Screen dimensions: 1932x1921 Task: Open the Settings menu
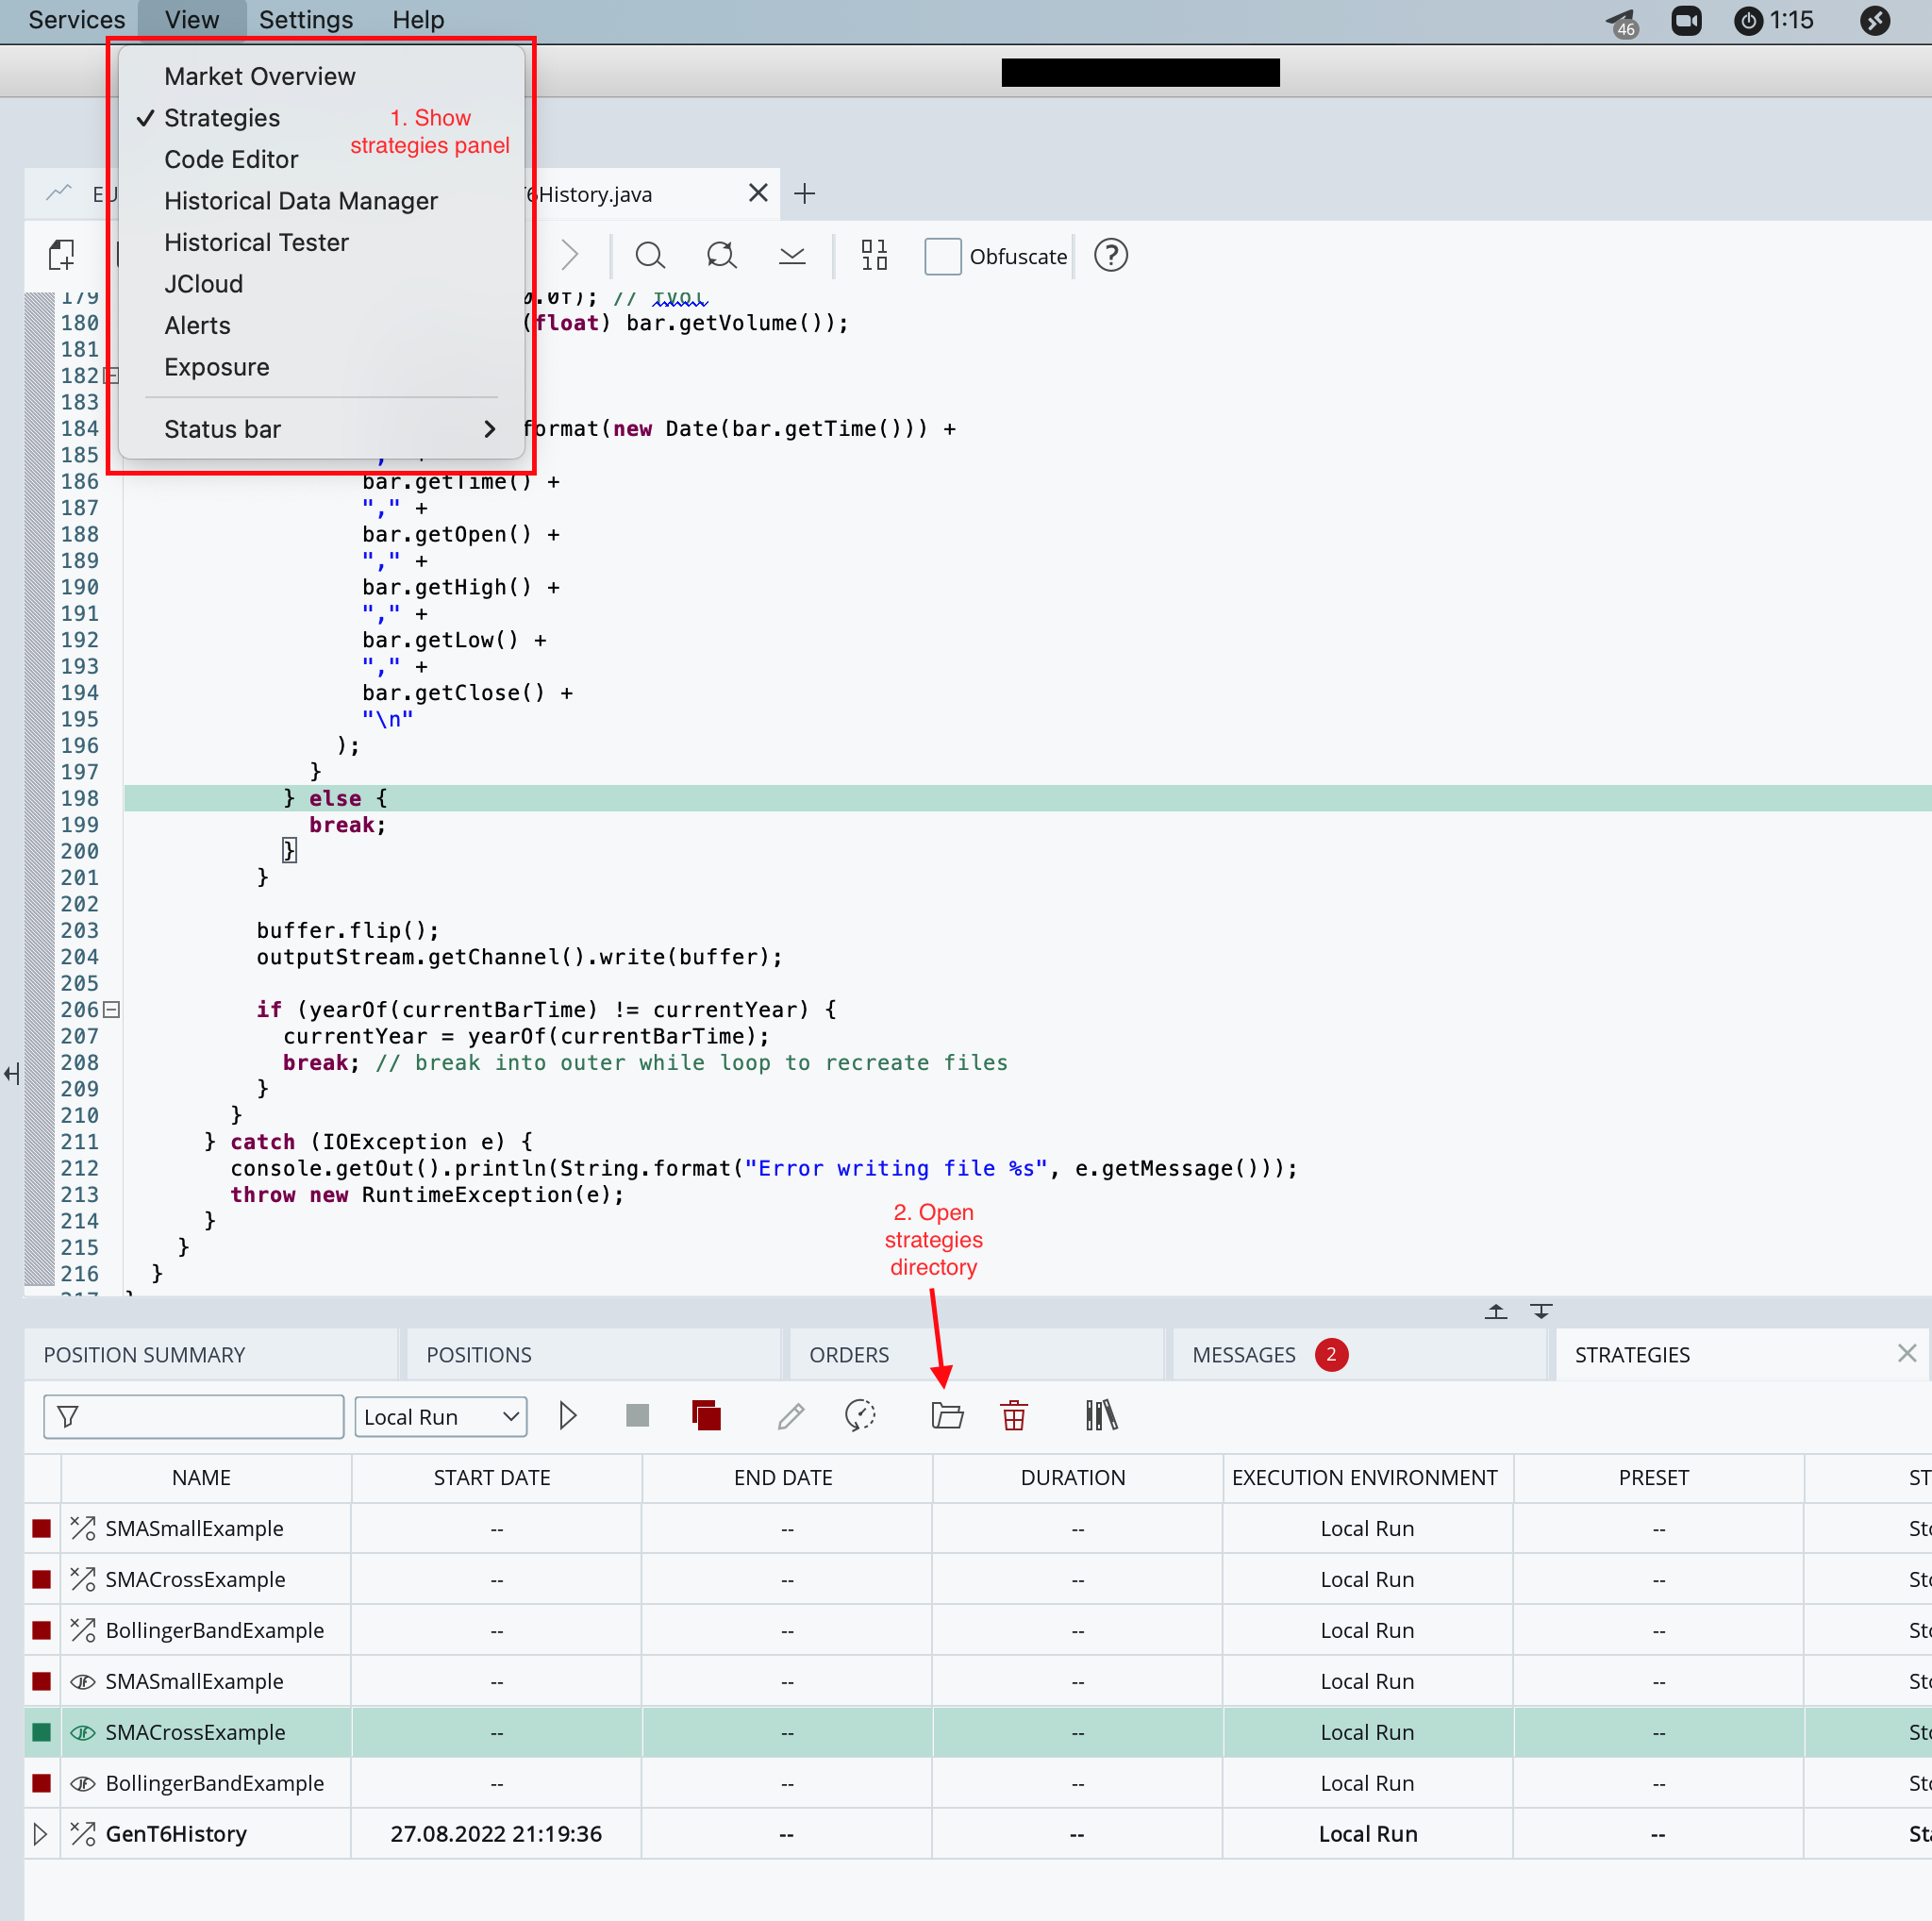click(x=306, y=19)
